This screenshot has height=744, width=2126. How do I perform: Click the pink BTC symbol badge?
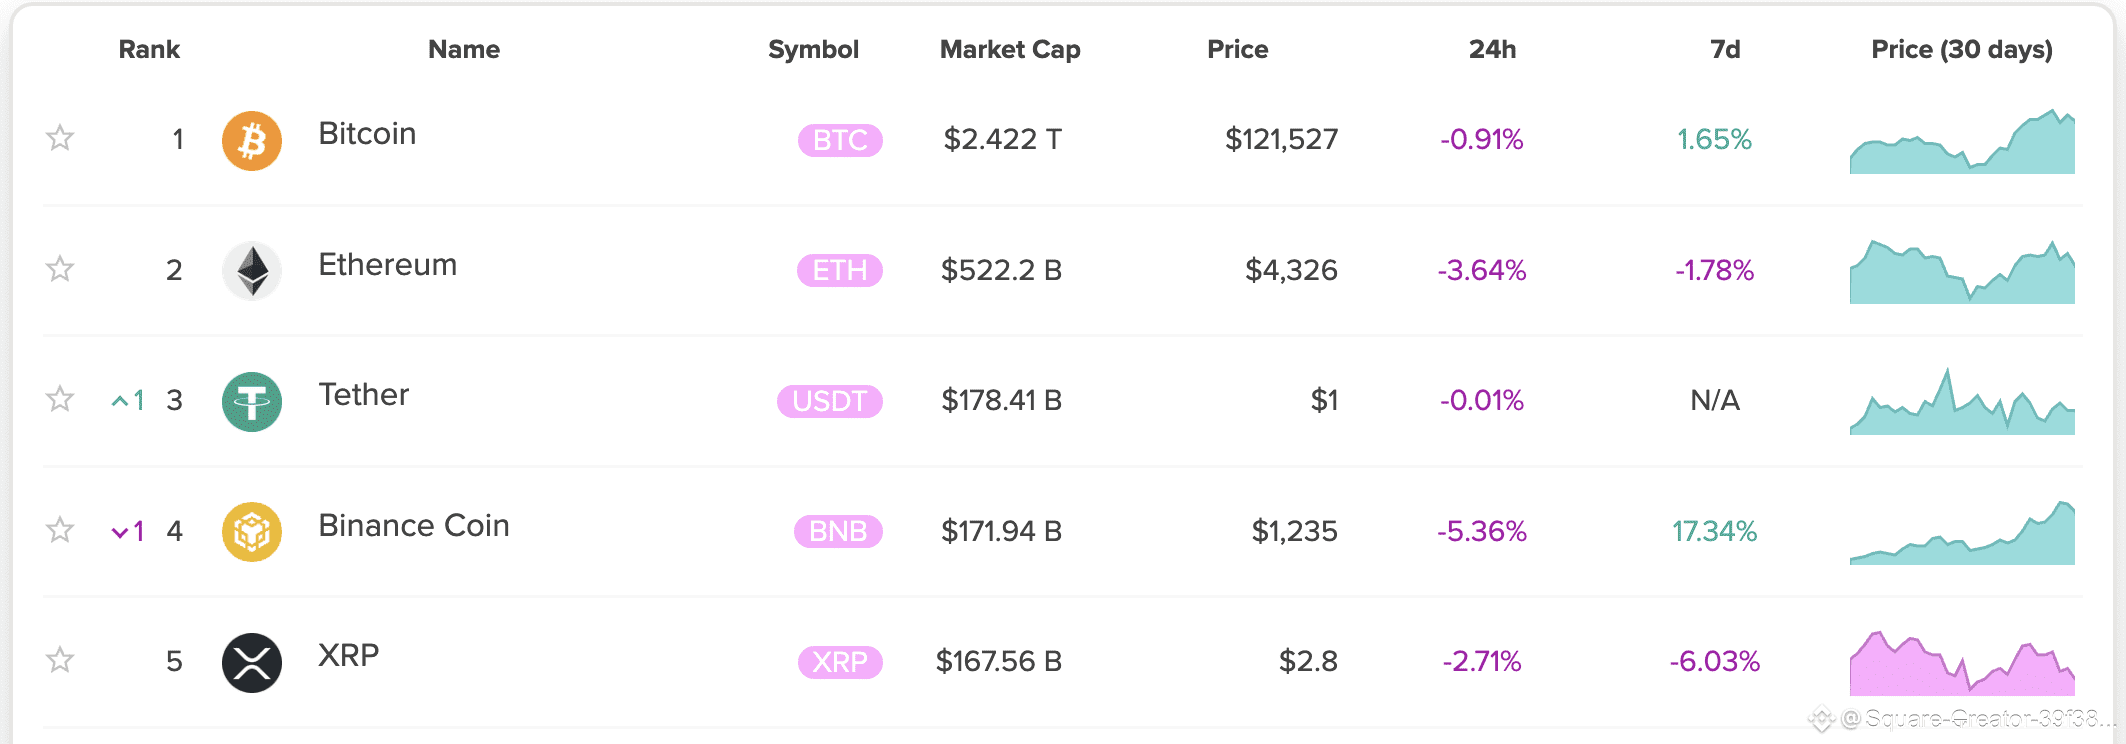pos(840,140)
